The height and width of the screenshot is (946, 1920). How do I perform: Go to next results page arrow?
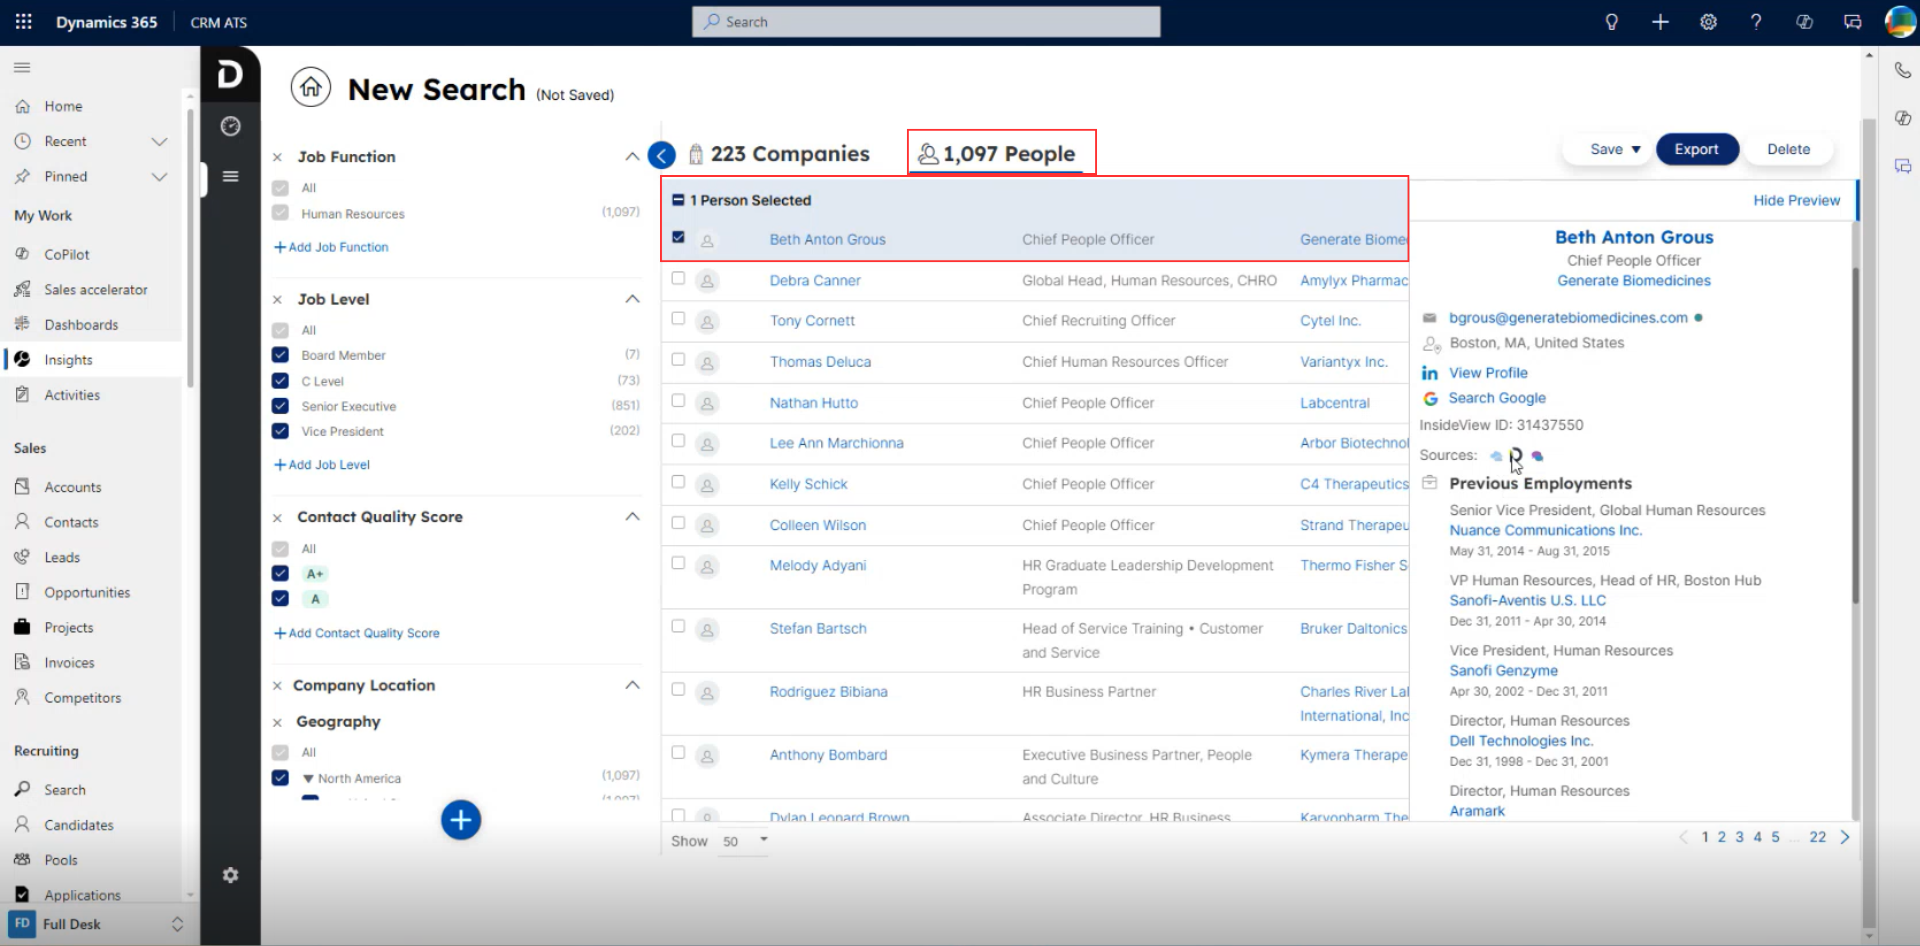pyautogui.click(x=1845, y=837)
